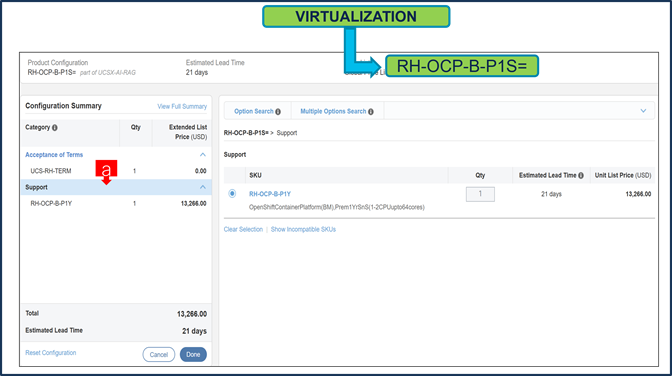This screenshot has height=376, width=672.
Task: Select the UCS-RH-TERM summary row
Action: coord(116,171)
